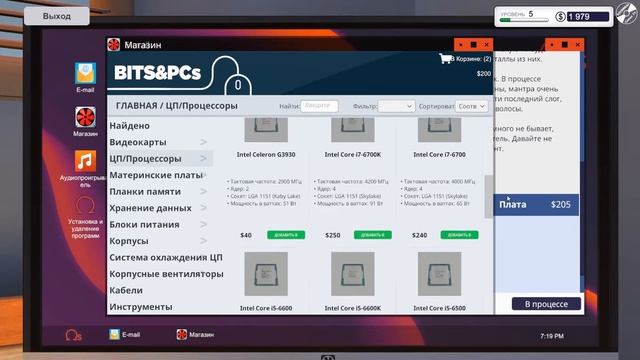This screenshot has width=640, height=360.
Task: Open Intel Core i5-6600 thumbnail
Action: coord(266,274)
